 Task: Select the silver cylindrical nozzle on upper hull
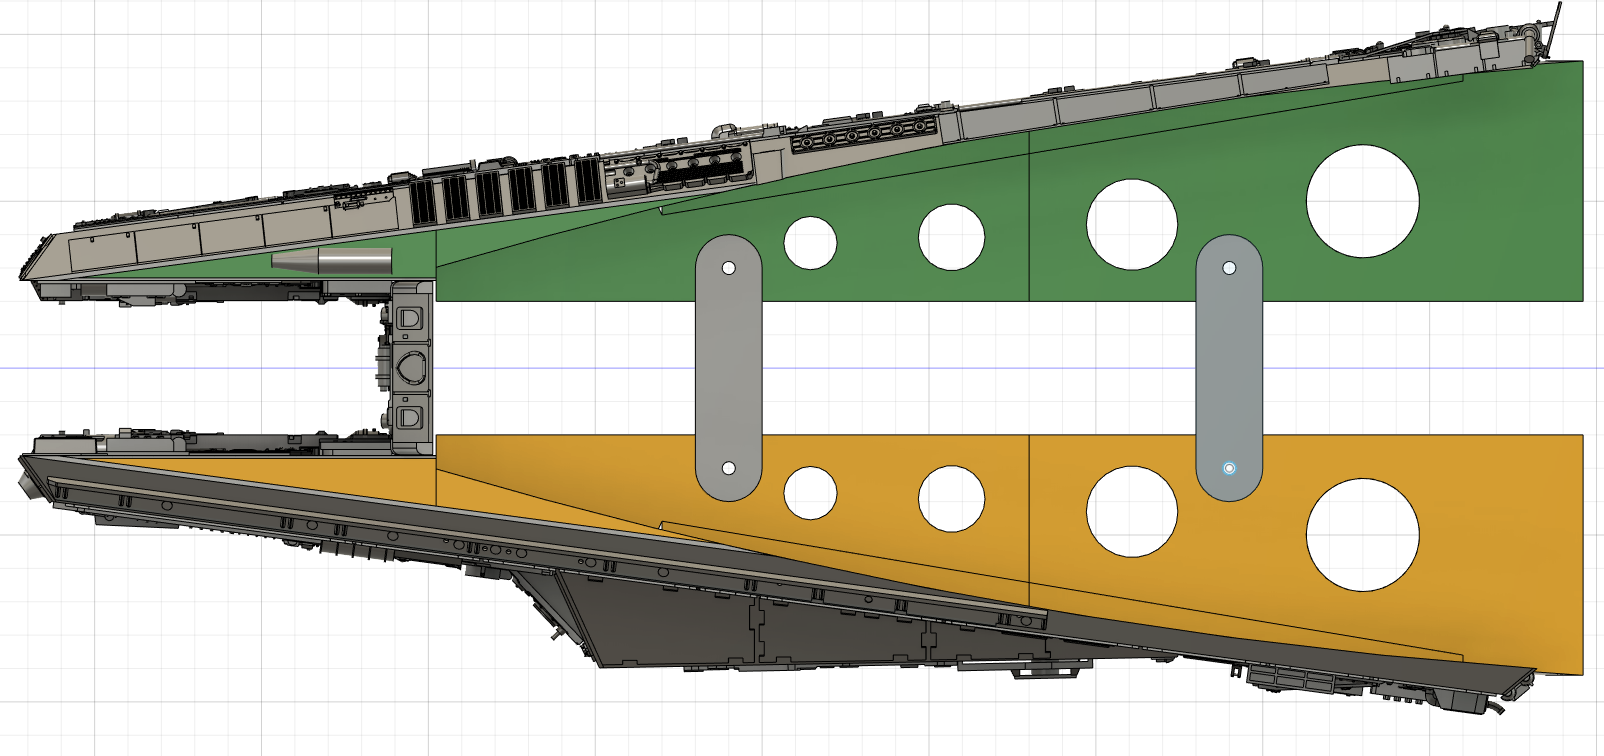(x=331, y=261)
